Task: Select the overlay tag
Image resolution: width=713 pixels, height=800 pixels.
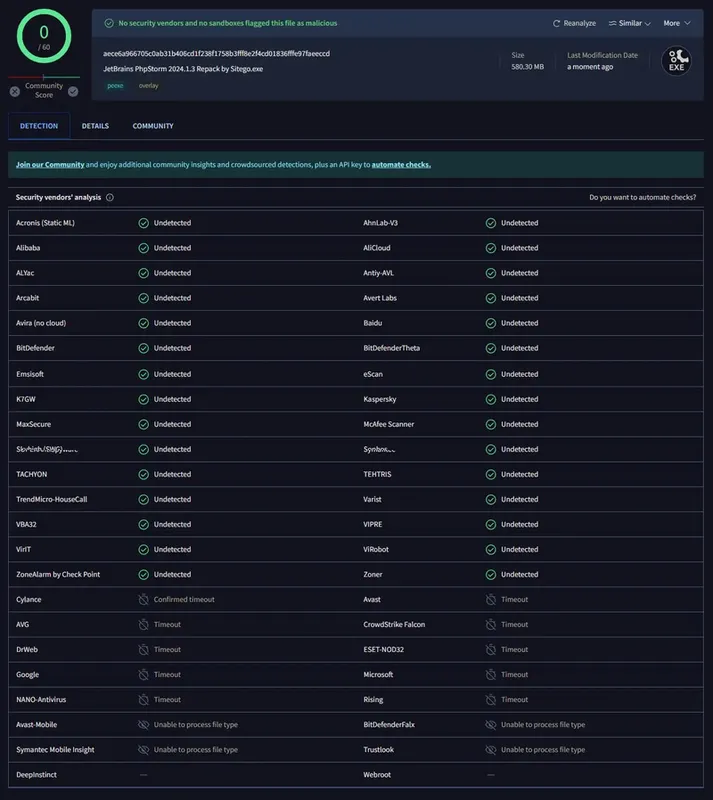Action: click(149, 86)
